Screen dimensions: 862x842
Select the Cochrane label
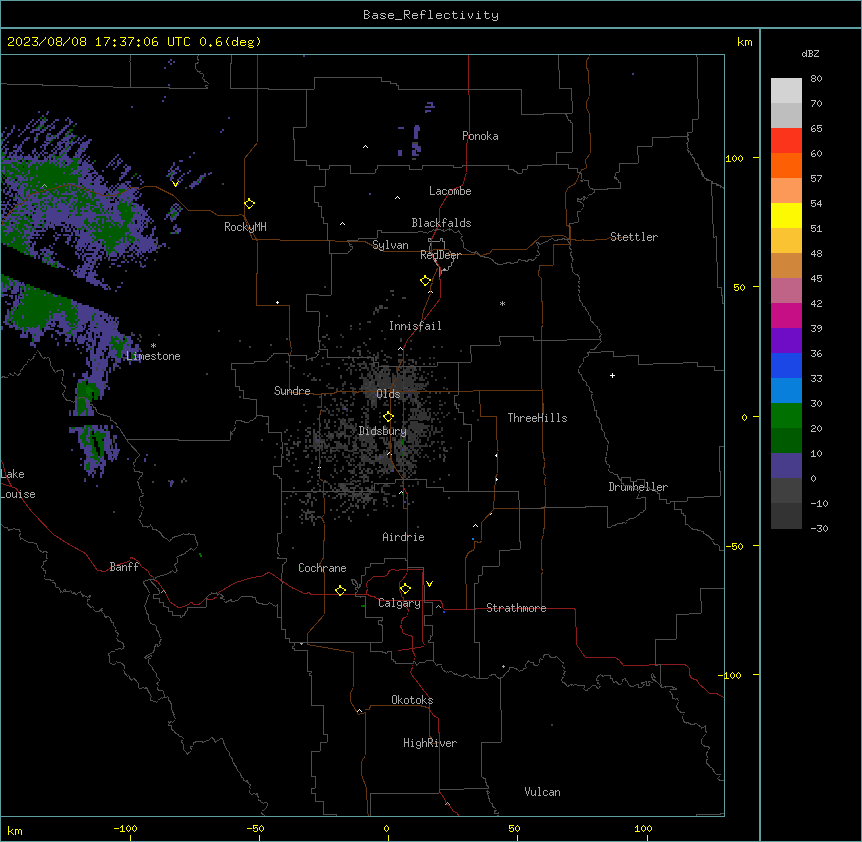[322, 568]
